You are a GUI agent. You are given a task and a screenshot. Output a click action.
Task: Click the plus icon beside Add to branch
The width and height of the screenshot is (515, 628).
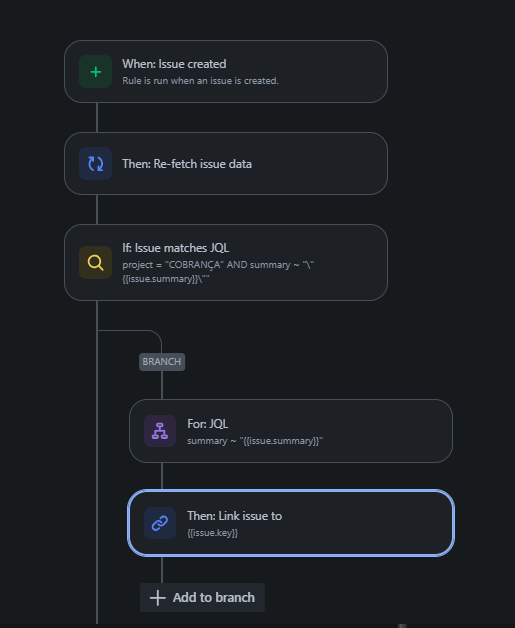click(158, 598)
